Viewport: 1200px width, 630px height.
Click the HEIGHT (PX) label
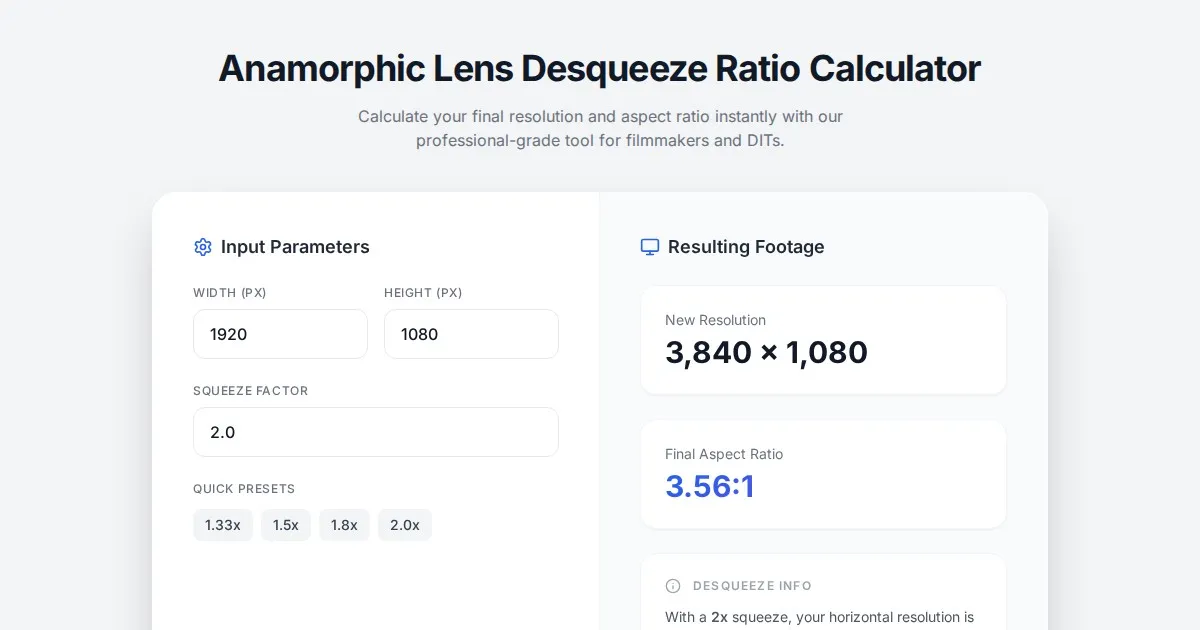[423, 293]
